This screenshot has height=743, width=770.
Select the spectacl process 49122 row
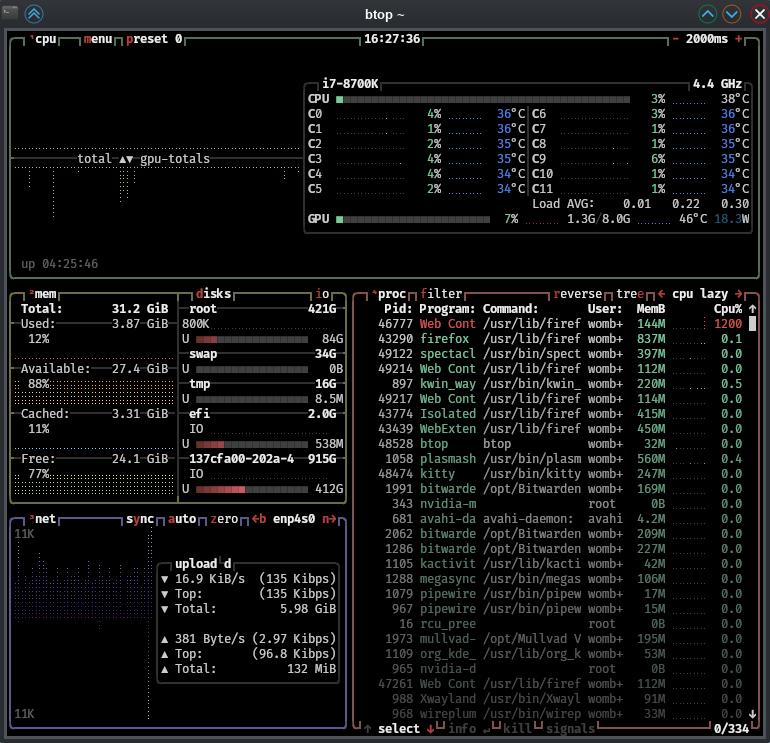click(x=560, y=354)
